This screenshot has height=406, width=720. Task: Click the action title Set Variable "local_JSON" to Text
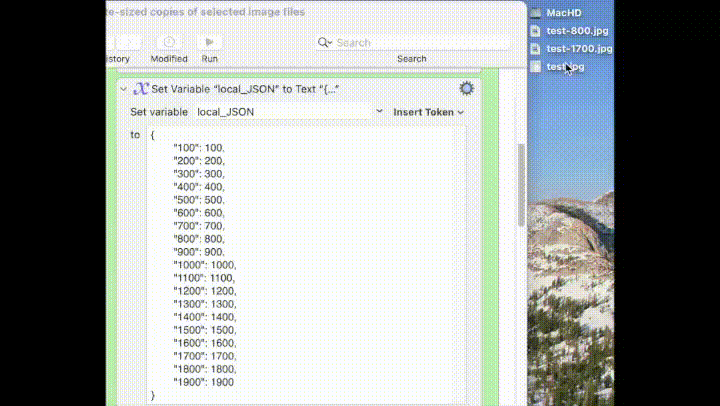[245, 89]
